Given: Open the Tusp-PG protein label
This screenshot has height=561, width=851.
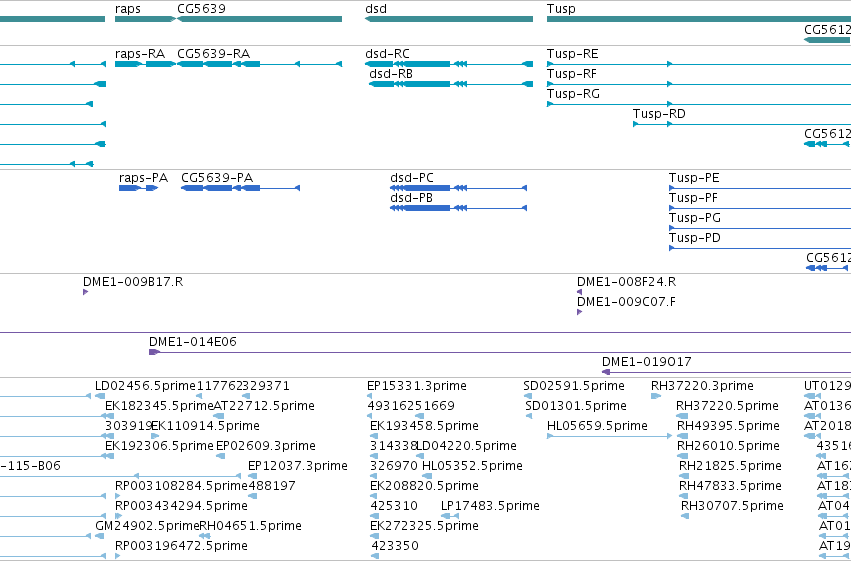Looking at the screenshot, I should click(695, 218).
